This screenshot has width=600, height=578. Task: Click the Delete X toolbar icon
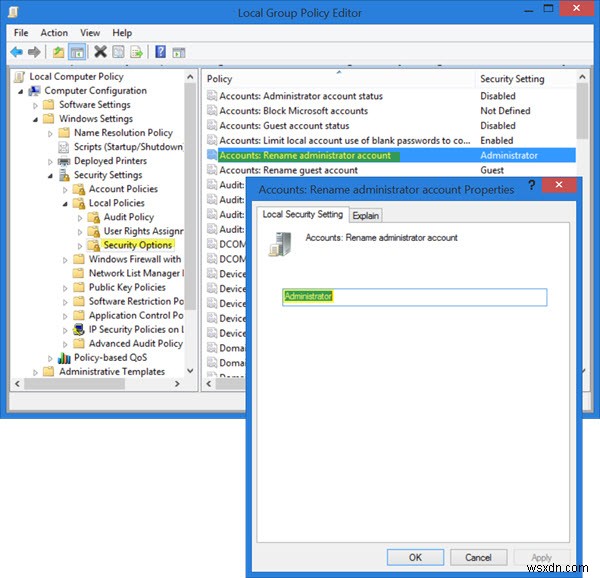point(100,52)
